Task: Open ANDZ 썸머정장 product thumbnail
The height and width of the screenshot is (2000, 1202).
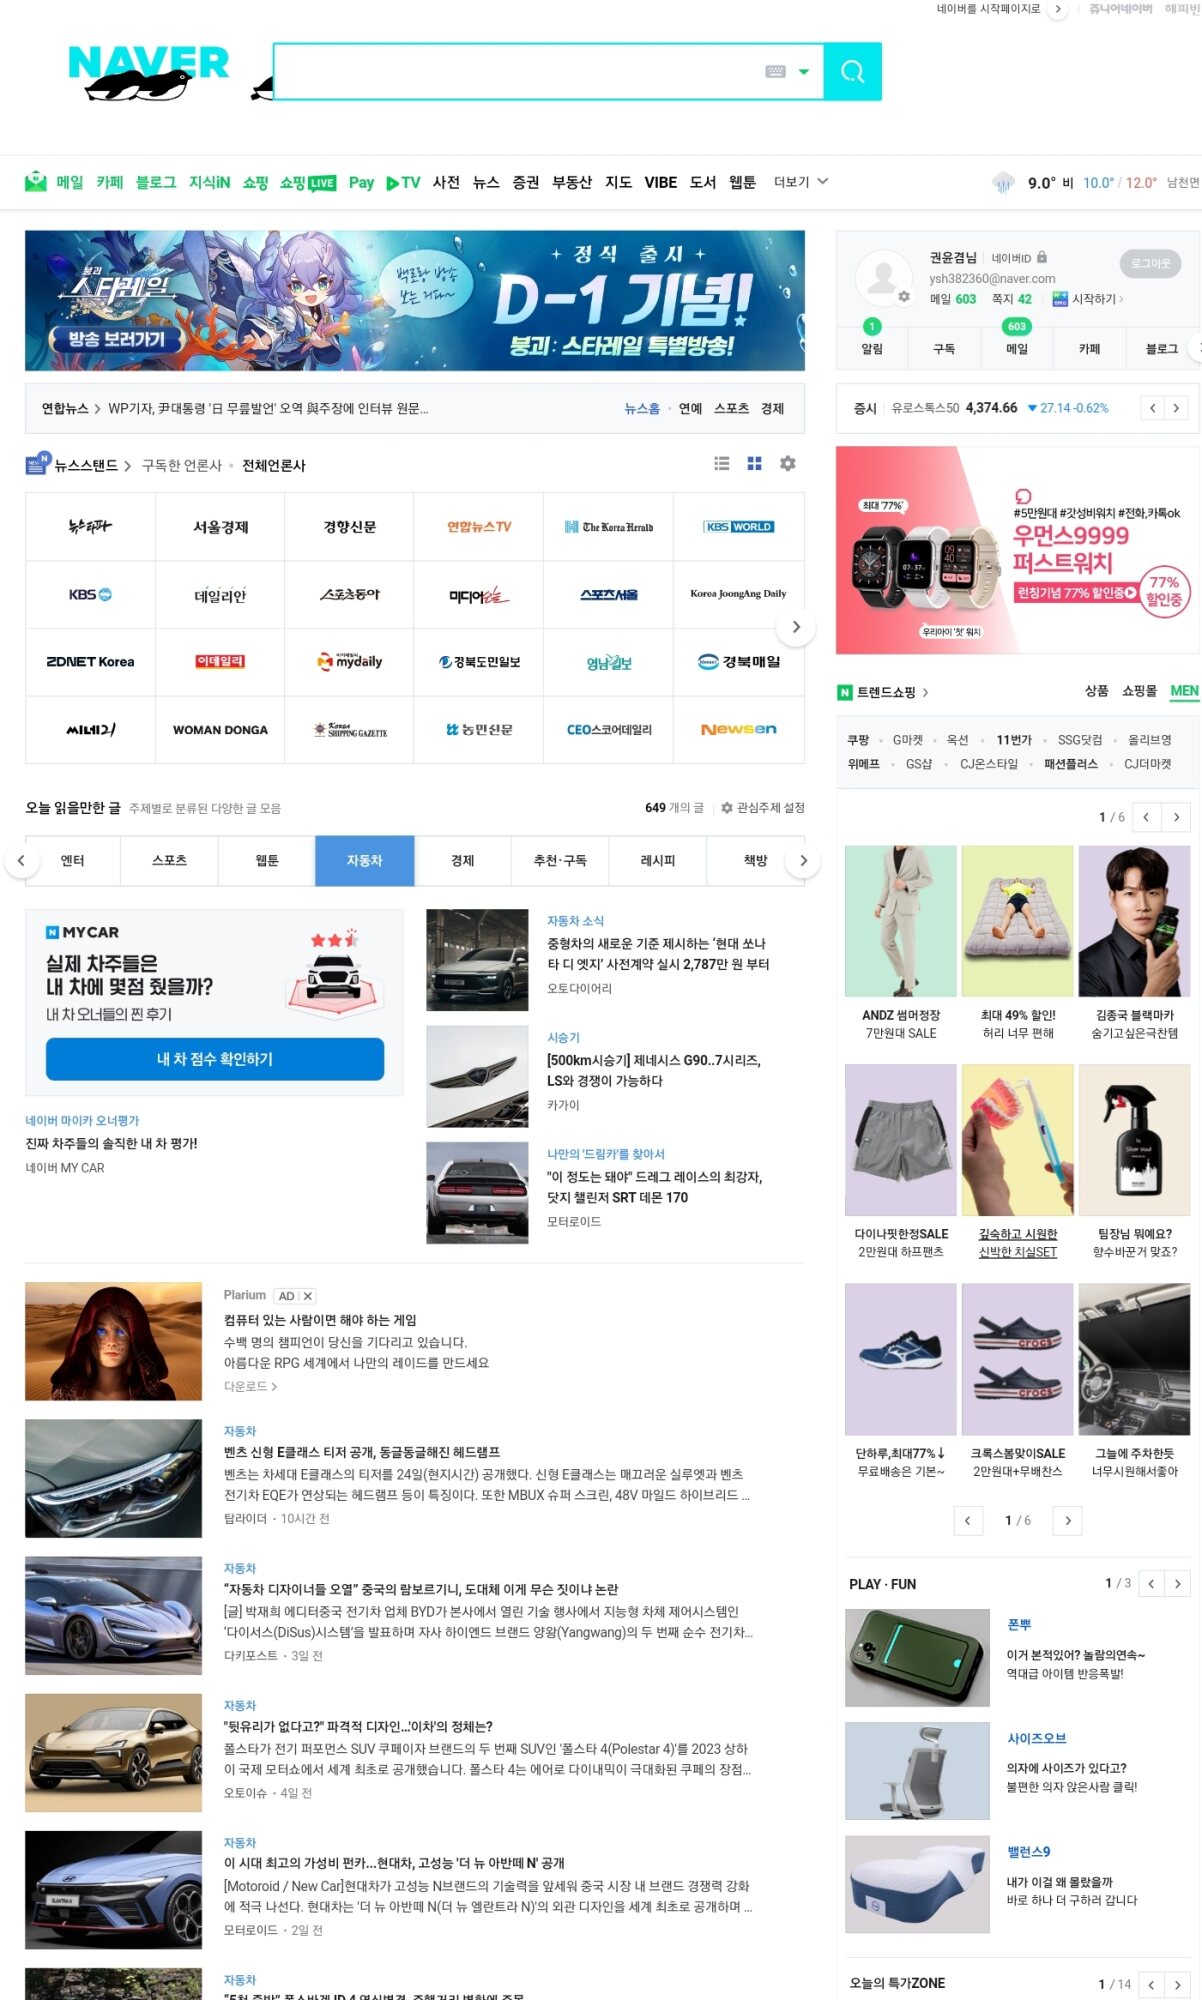Action: pyautogui.click(x=900, y=921)
